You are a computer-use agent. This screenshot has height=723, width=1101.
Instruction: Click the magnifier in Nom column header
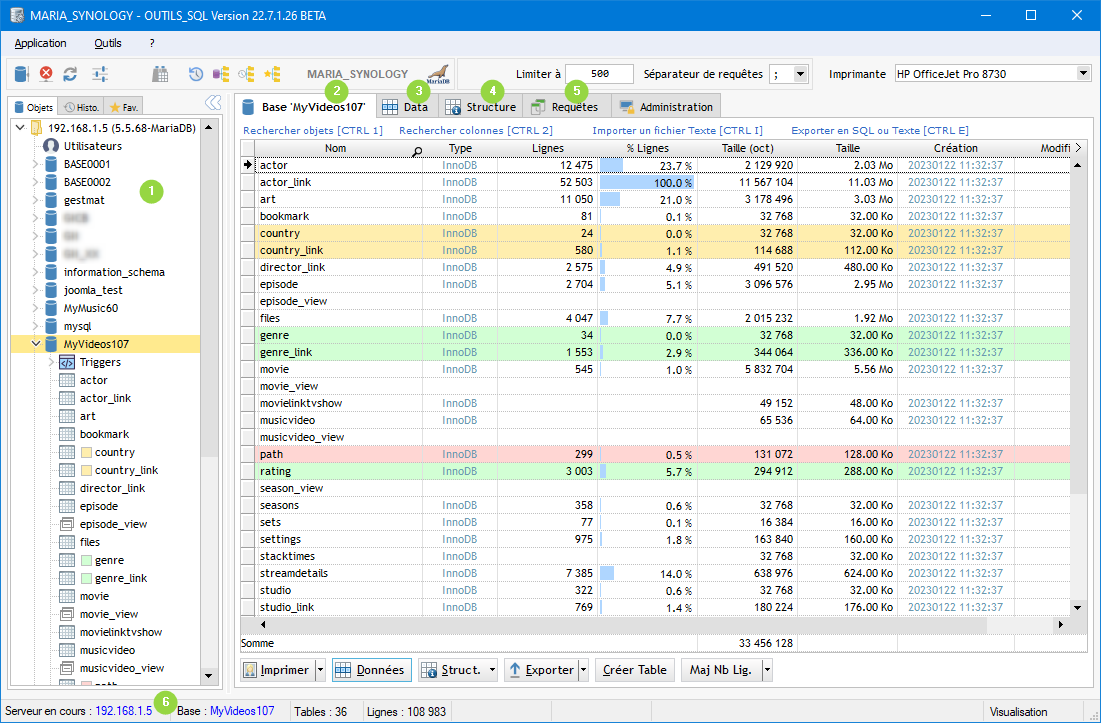click(x=417, y=150)
